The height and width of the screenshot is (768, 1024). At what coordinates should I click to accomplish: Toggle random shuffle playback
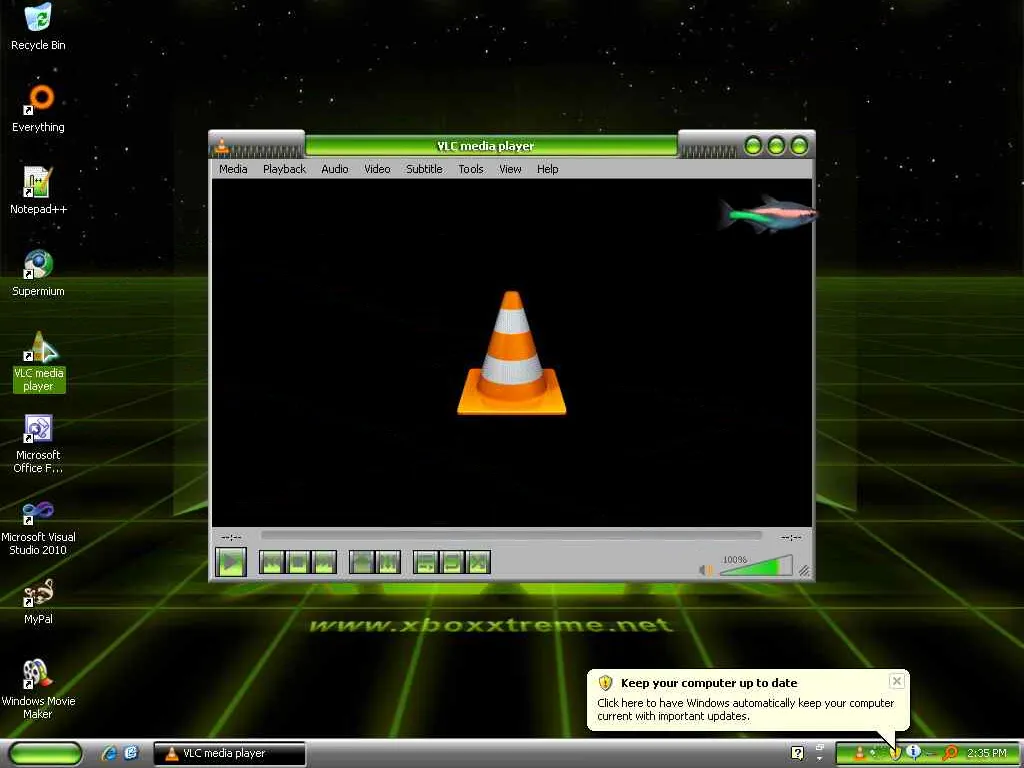478,562
